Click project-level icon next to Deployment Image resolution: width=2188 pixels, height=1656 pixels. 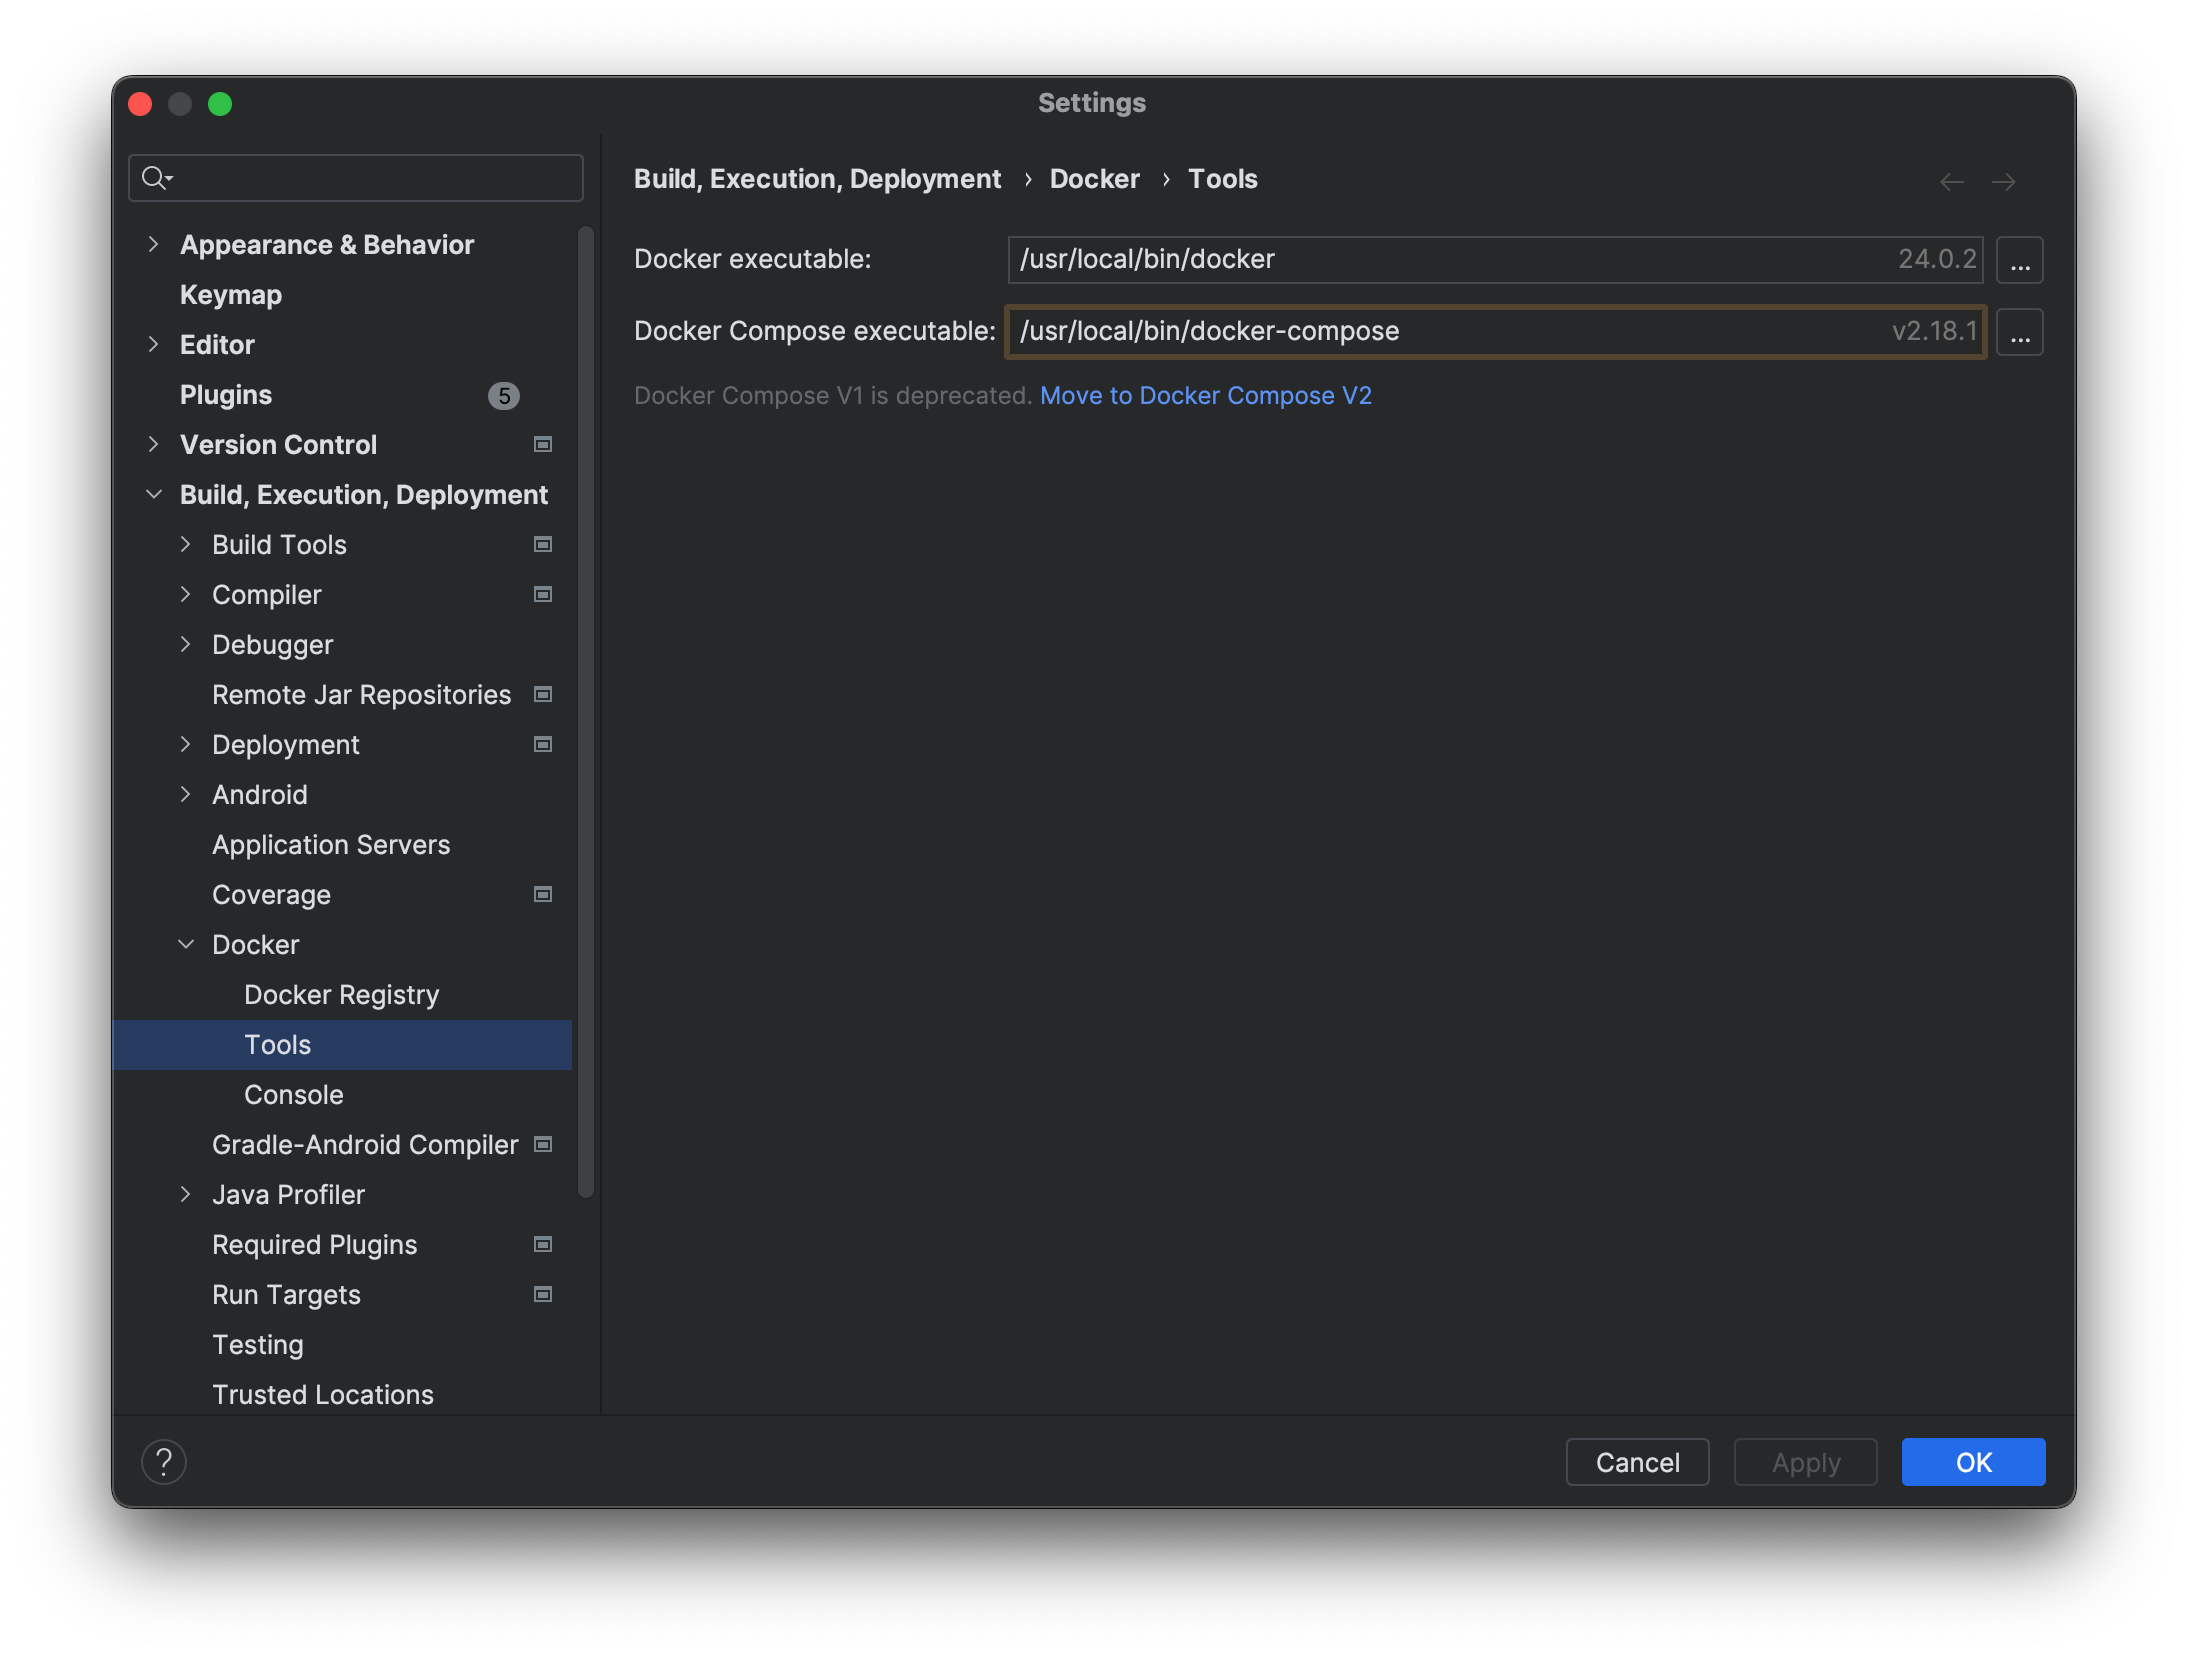coord(543,744)
